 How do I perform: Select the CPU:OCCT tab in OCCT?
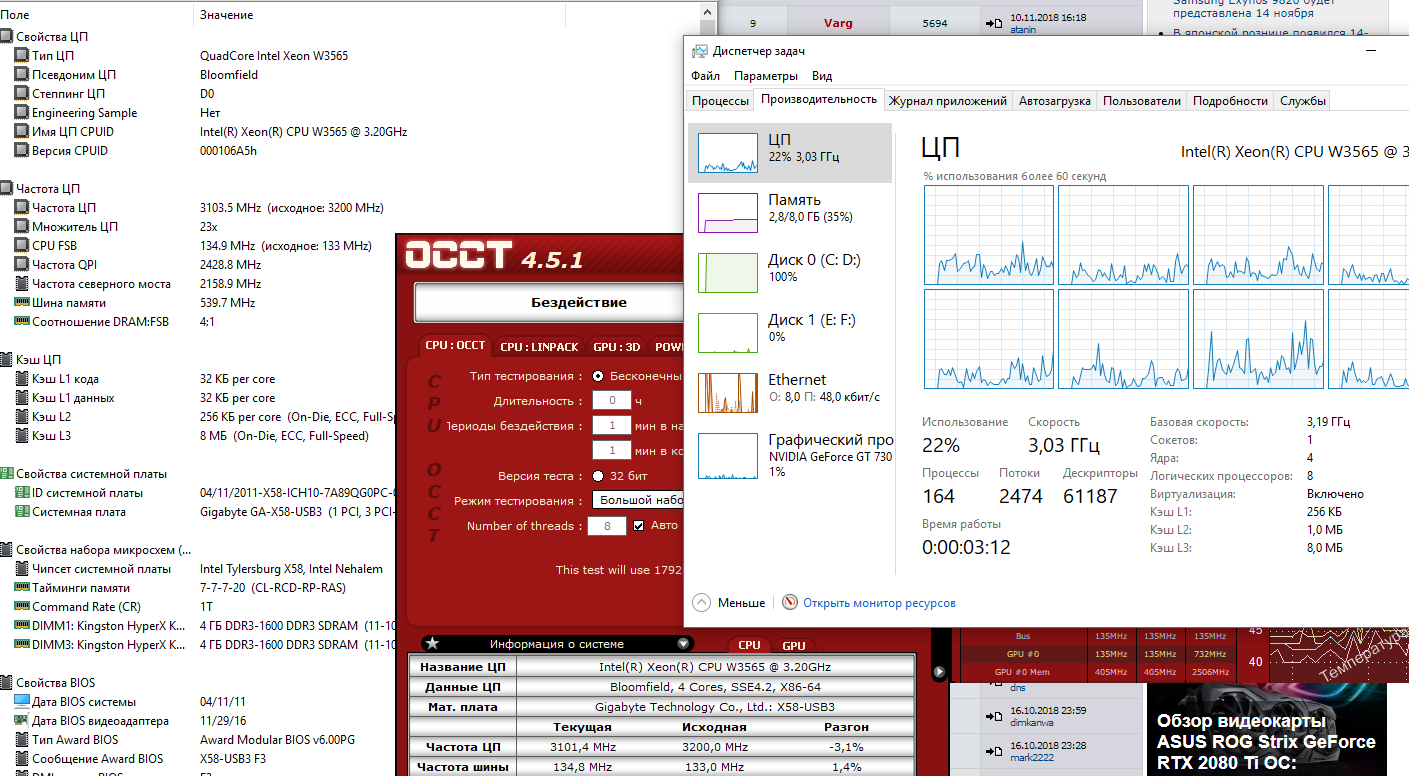click(x=455, y=345)
